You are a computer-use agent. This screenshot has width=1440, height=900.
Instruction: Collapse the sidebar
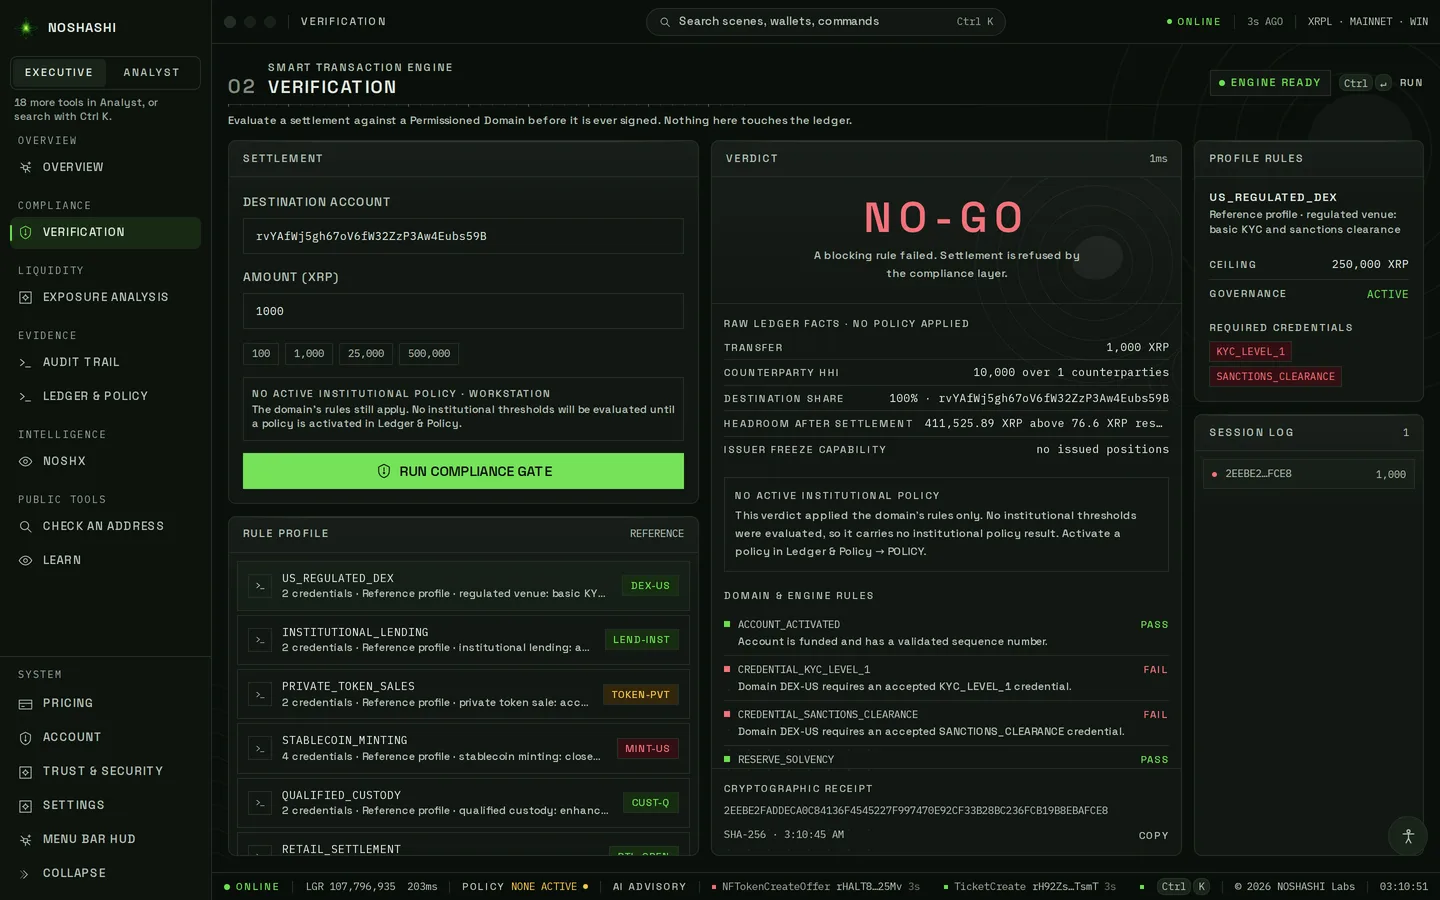105,873
